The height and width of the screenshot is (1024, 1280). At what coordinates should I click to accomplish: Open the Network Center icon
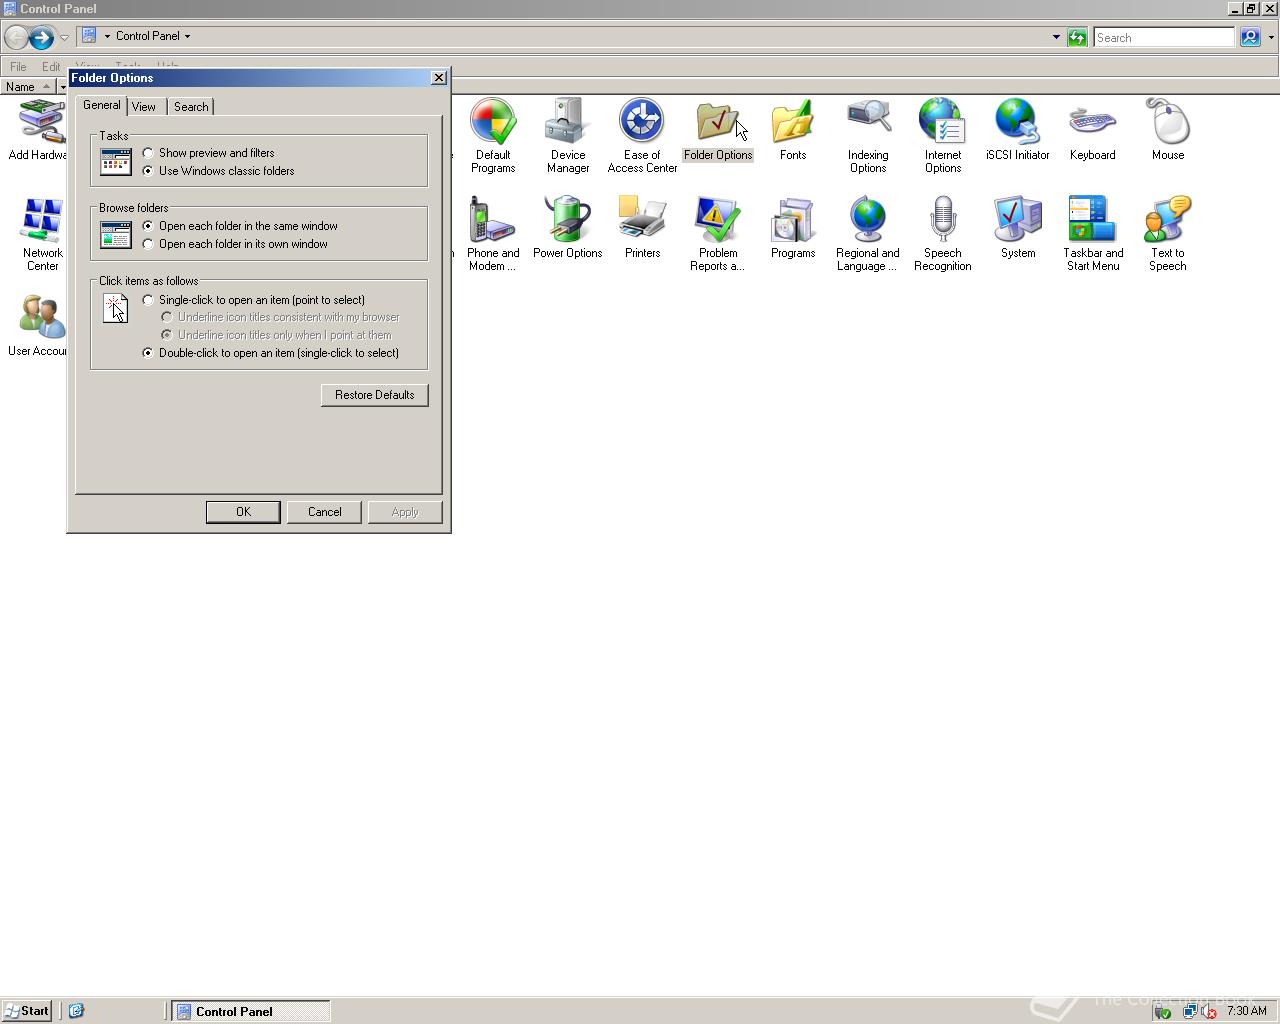coord(43,233)
